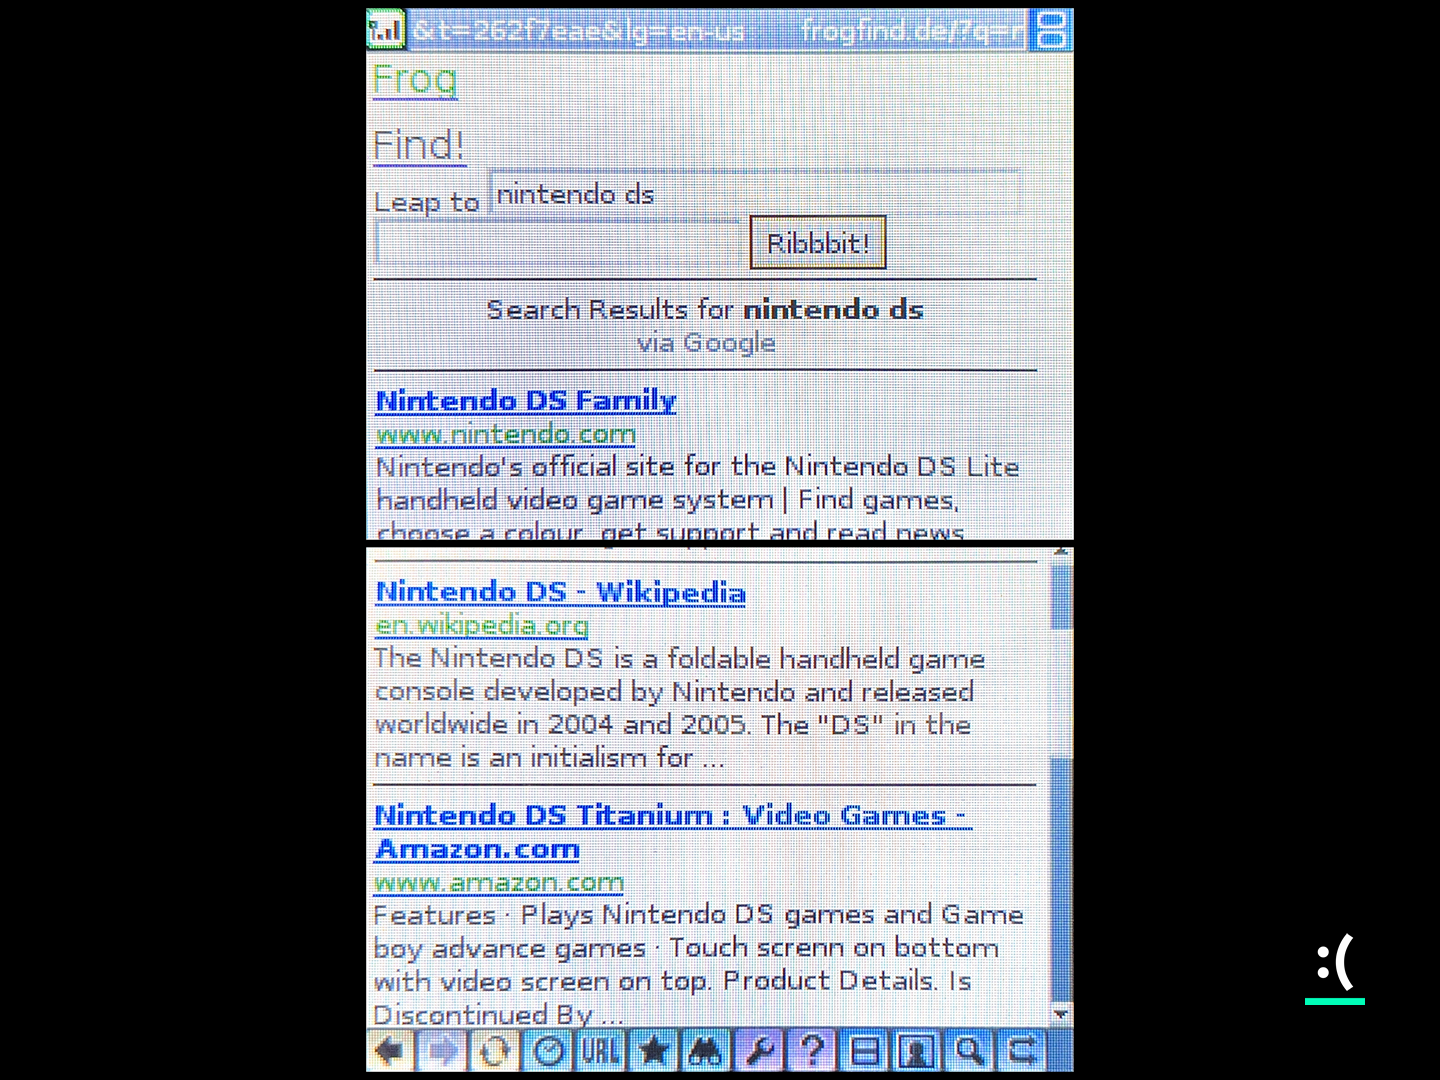Click the 'via Google' text
The image size is (1440, 1080).
coord(706,343)
